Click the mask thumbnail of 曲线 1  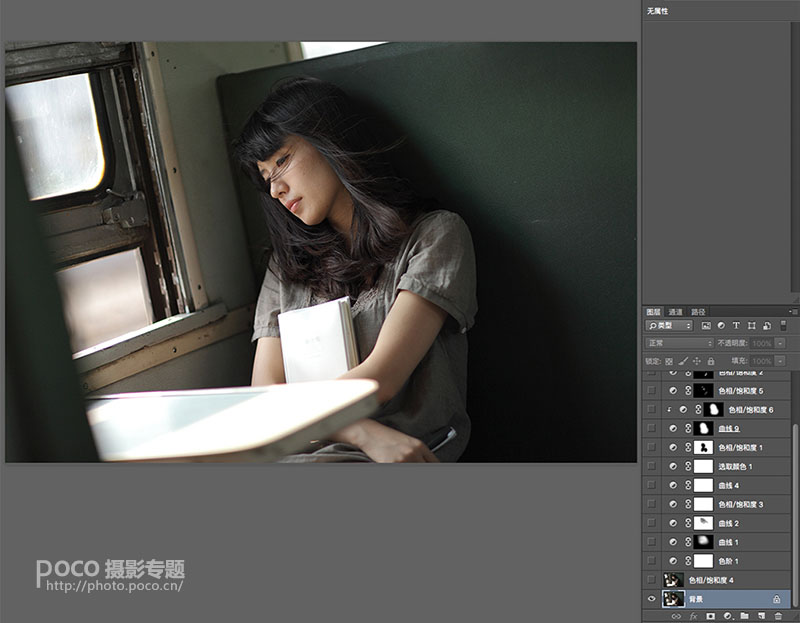coord(704,542)
